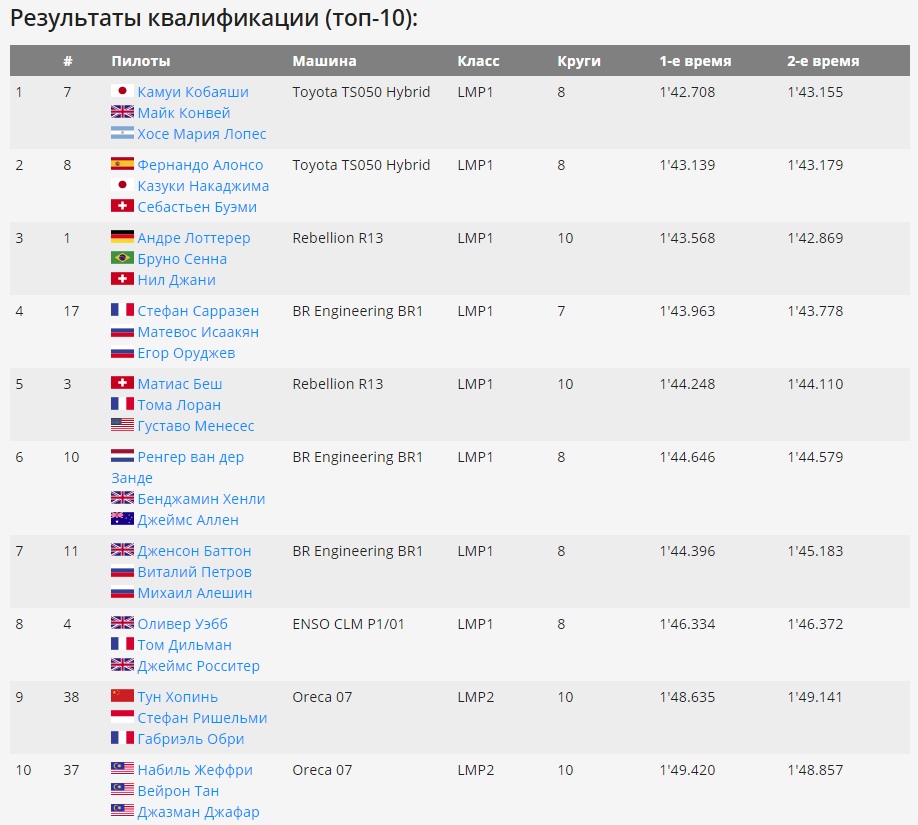This screenshot has height=825, width=918.
Task: Click the Australia flag beside Джеймс Аллен
Action: [122, 520]
